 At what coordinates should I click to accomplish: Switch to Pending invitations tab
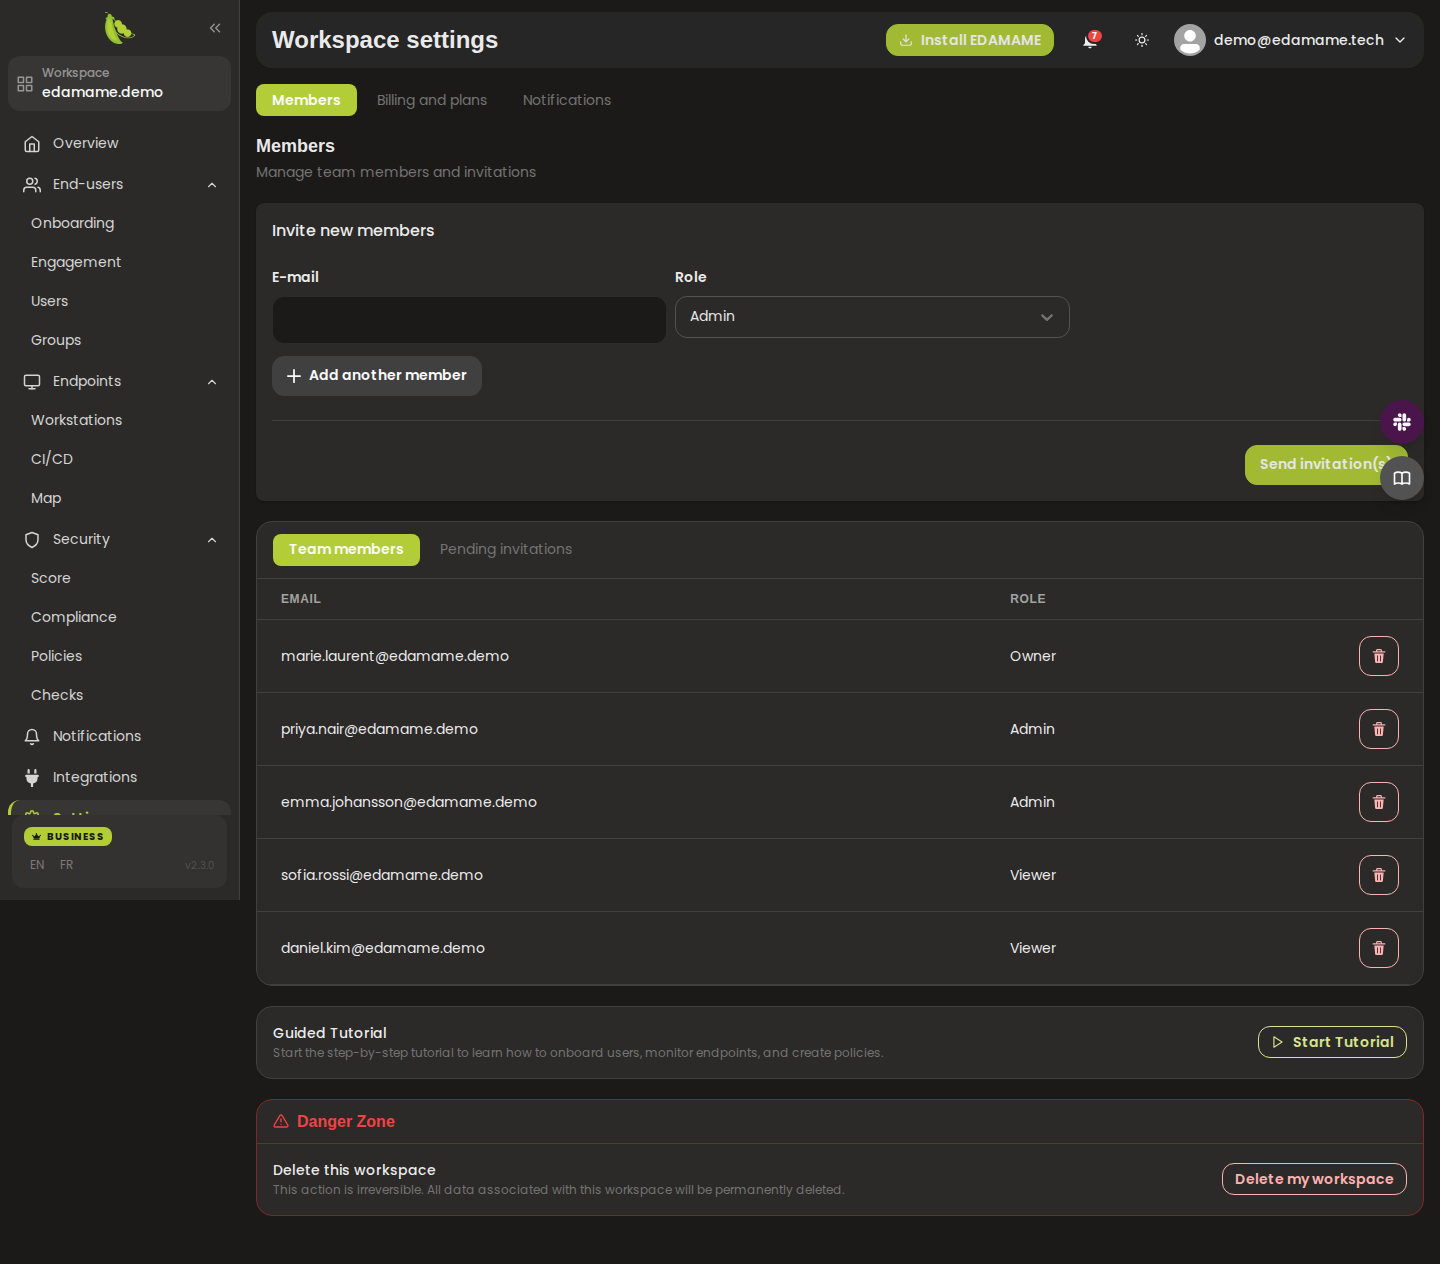[506, 549]
